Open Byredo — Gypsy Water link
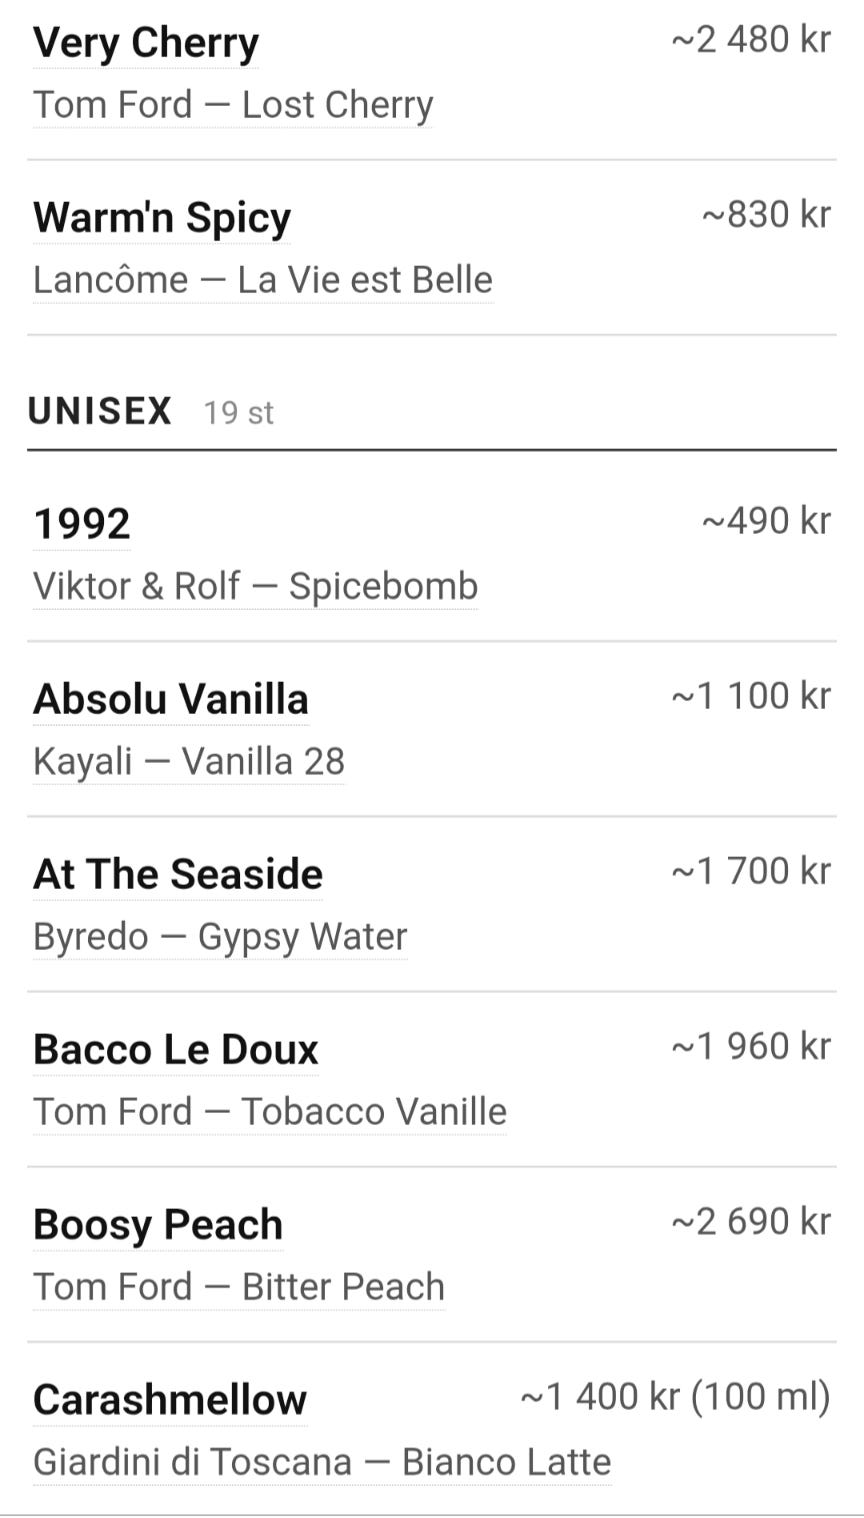 tap(220, 937)
